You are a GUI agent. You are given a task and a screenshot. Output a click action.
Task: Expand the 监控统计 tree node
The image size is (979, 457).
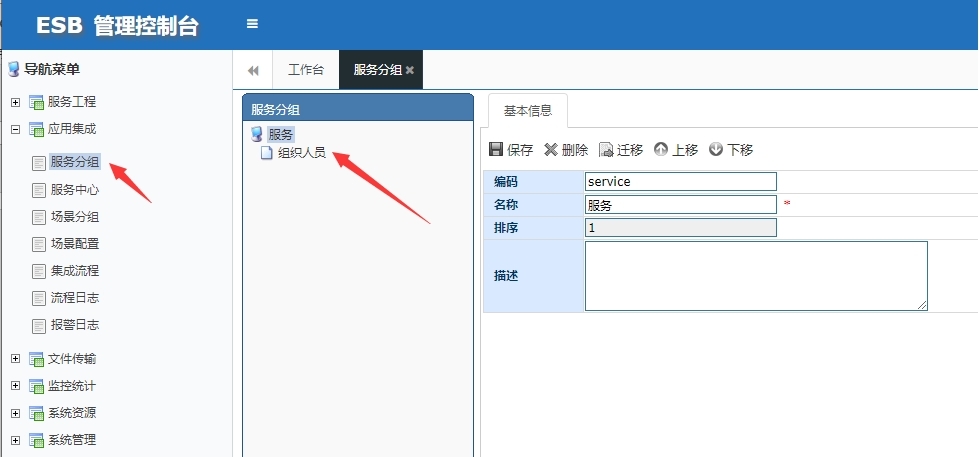click(x=16, y=386)
